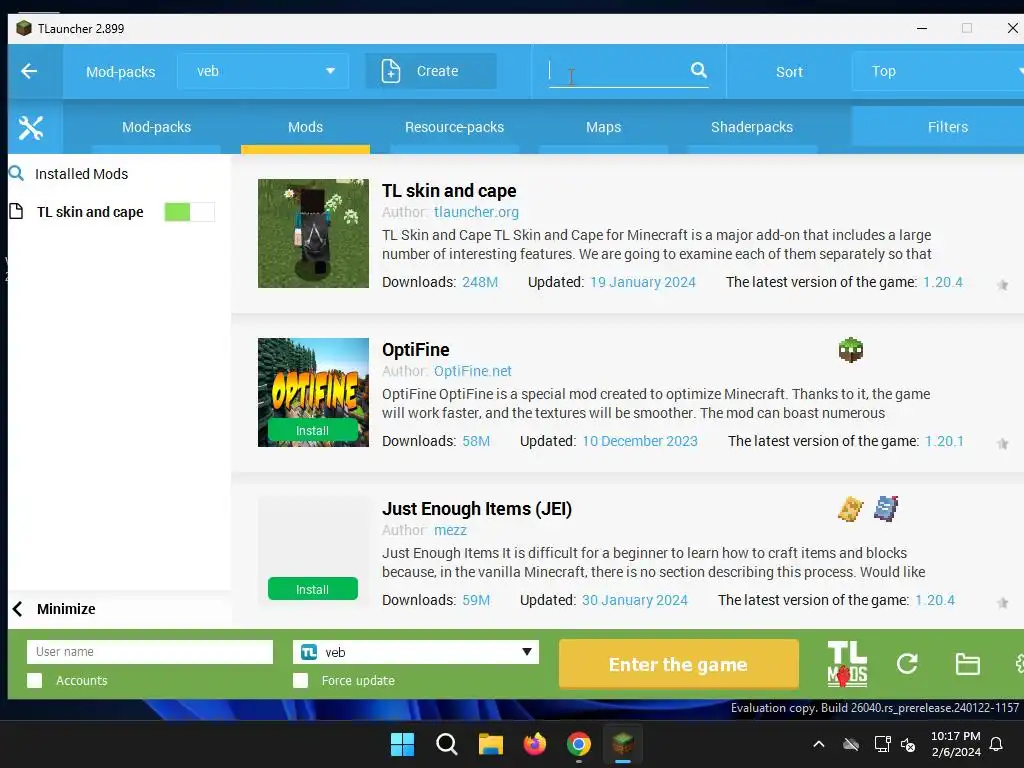Open taskbar Search icon

447,744
